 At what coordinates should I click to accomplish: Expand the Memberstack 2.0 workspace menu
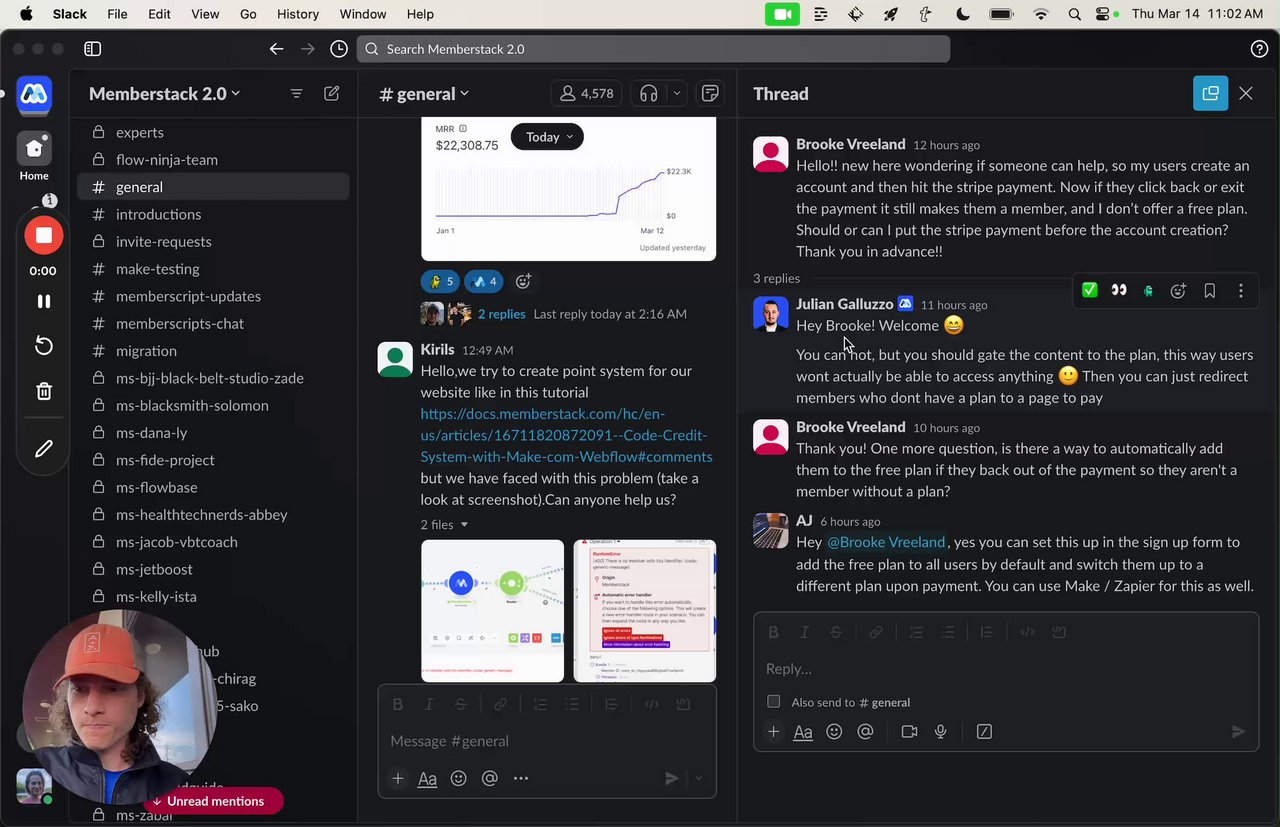pos(164,93)
